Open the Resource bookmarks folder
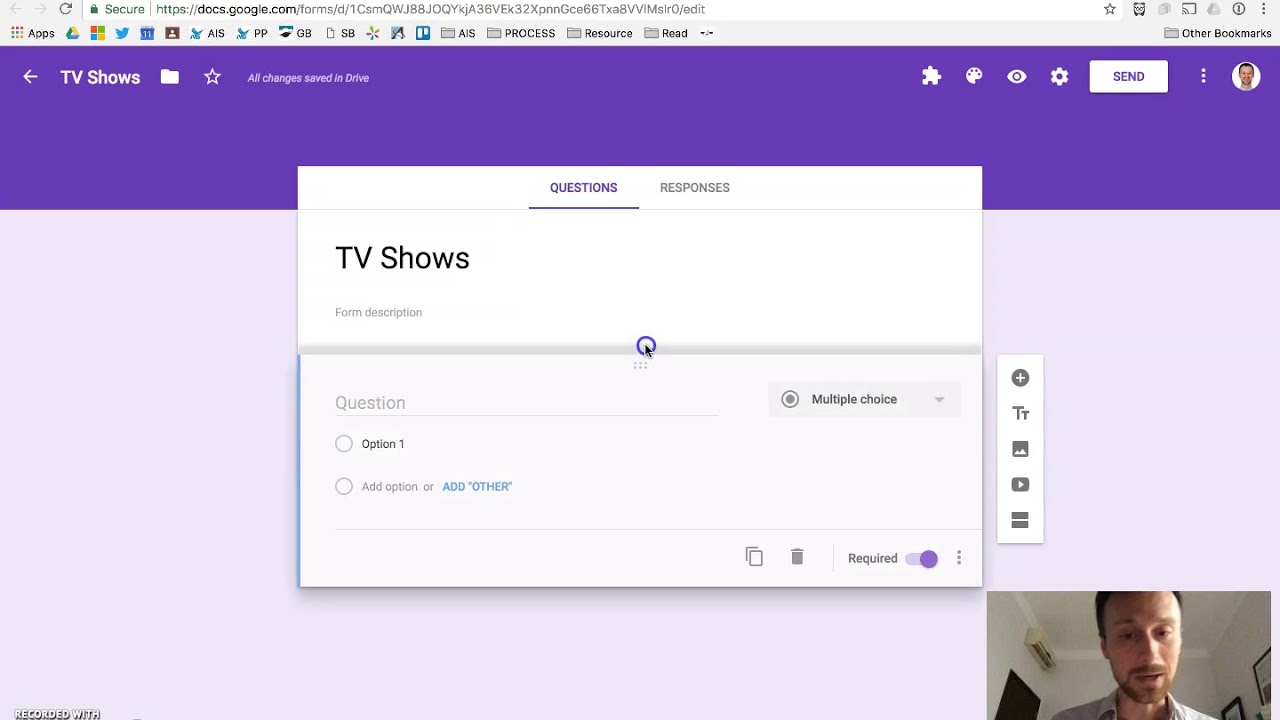The height and width of the screenshot is (720, 1280). (x=600, y=33)
